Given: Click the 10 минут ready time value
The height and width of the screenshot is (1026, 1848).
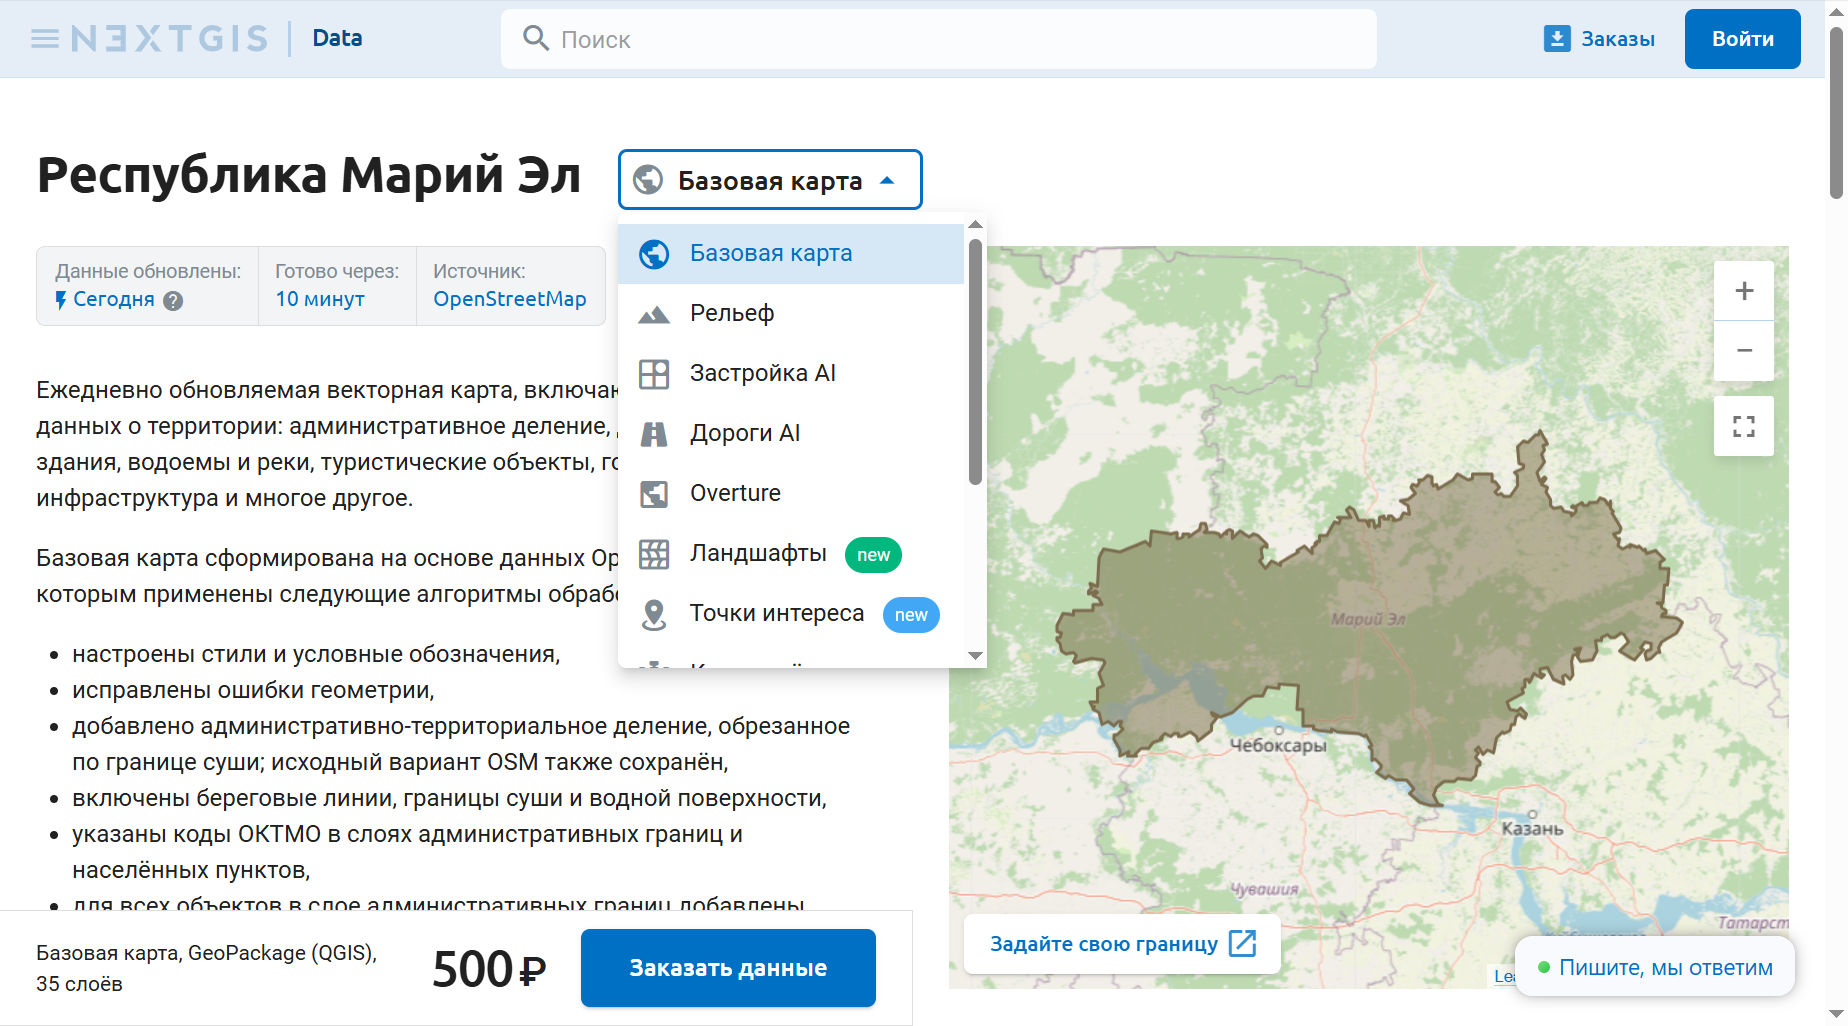Looking at the screenshot, I should pyautogui.click(x=320, y=299).
